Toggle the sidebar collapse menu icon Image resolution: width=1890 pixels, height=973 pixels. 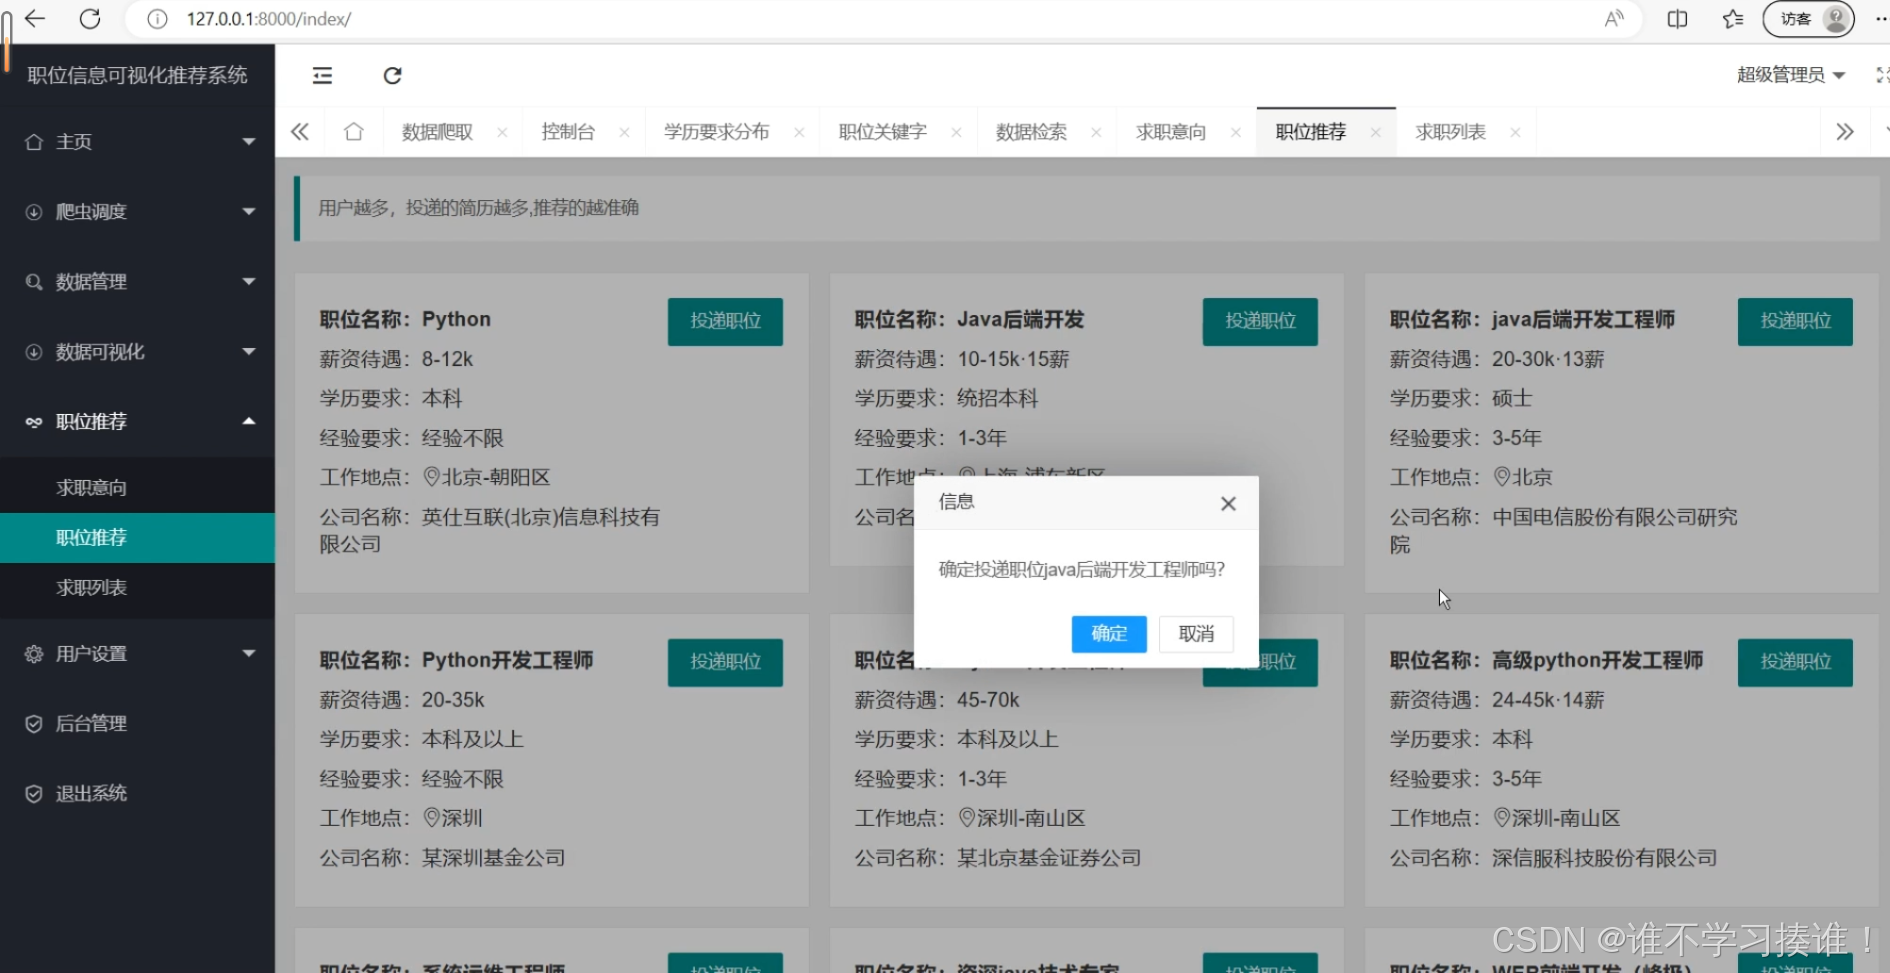pyautogui.click(x=322, y=75)
